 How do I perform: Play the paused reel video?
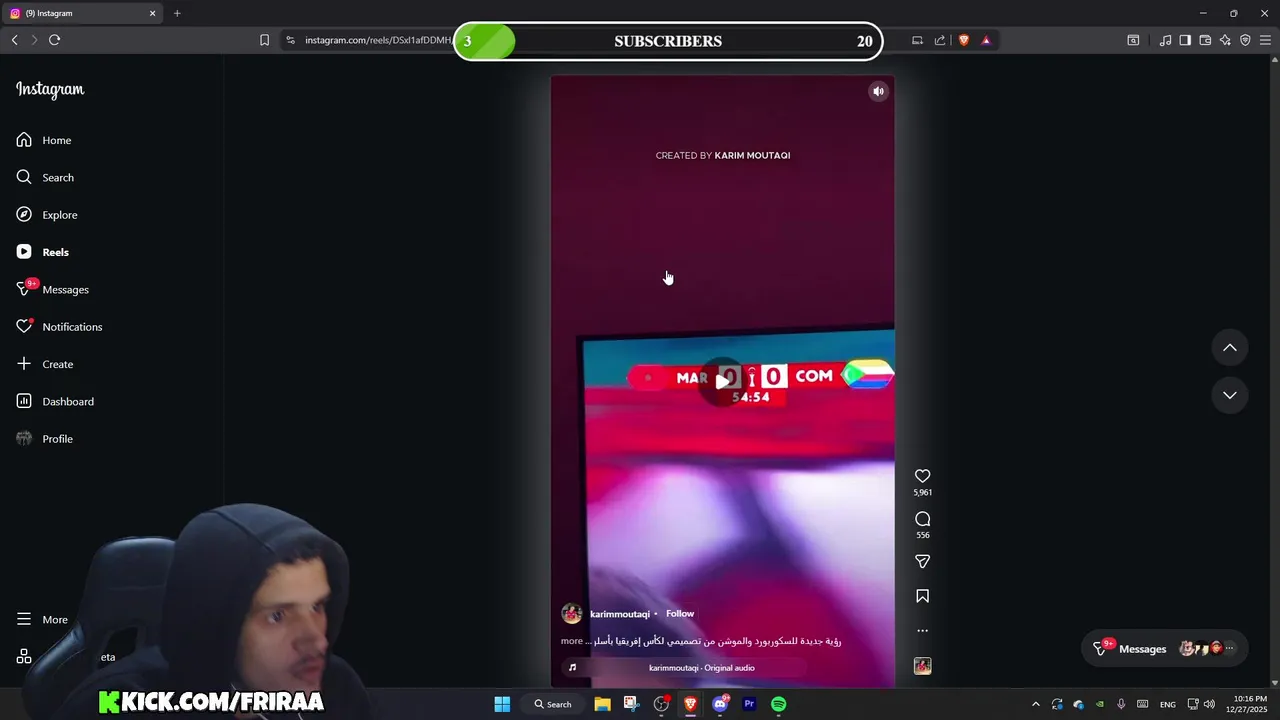coord(722,381)
